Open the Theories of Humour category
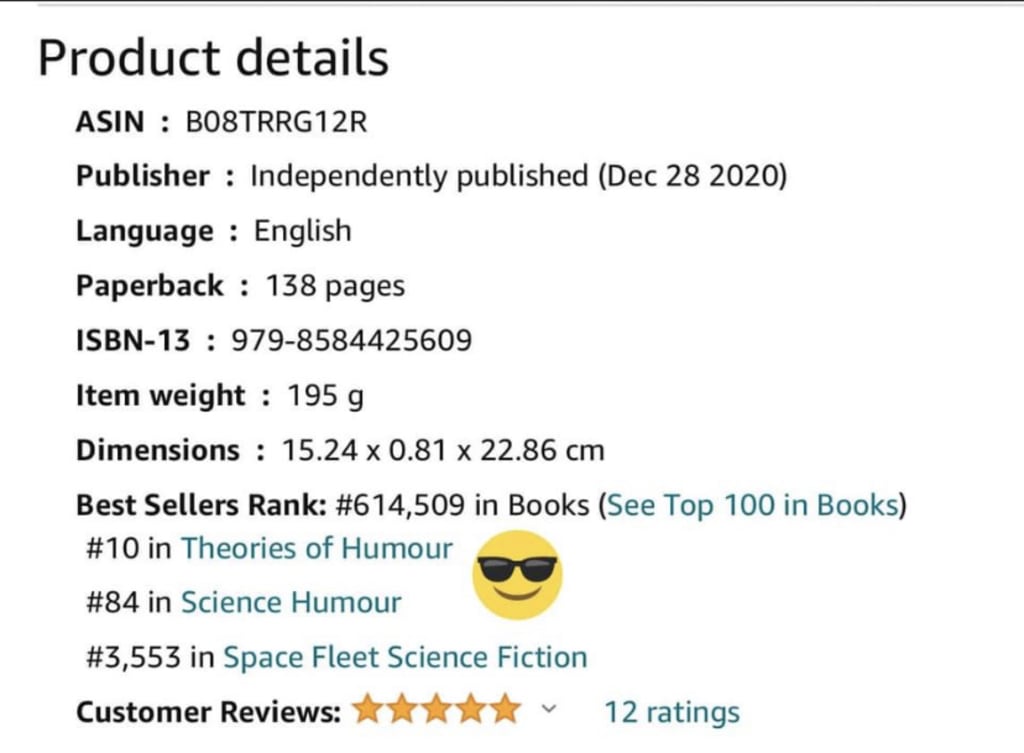 (x=316, y=548)
